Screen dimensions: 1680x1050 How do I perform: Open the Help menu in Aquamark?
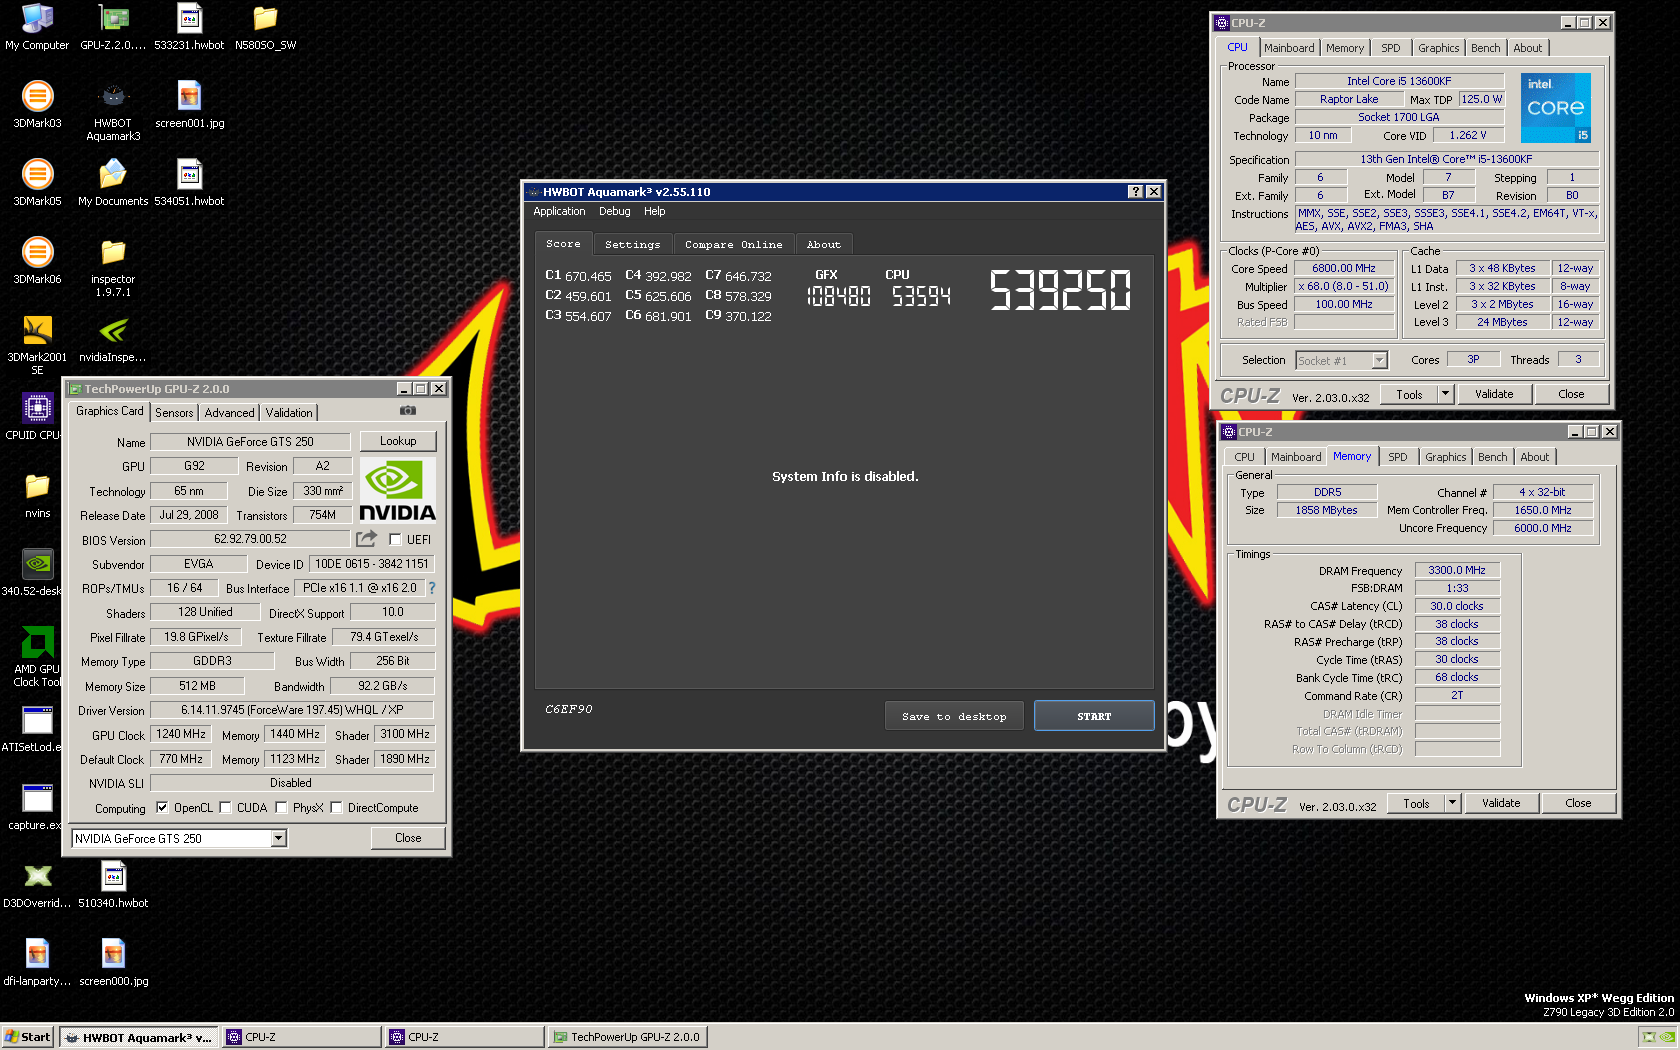pyautogui.click(x=654, y=211)
